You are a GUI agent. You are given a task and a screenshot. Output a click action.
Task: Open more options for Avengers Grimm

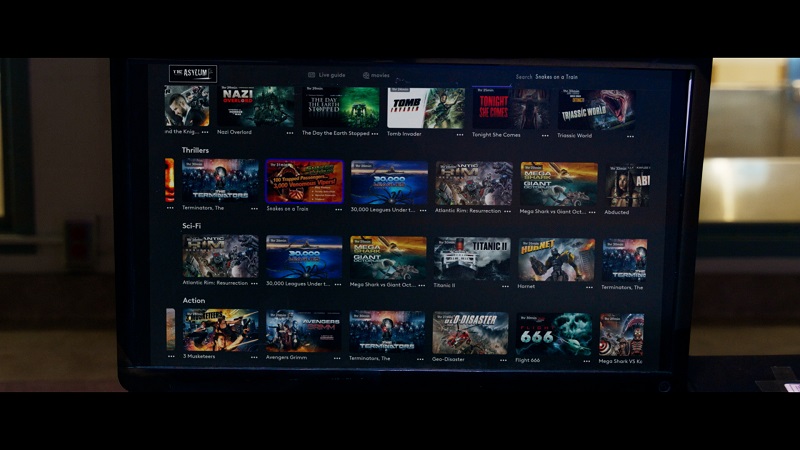pyautogui.click(x=337, y=358)
